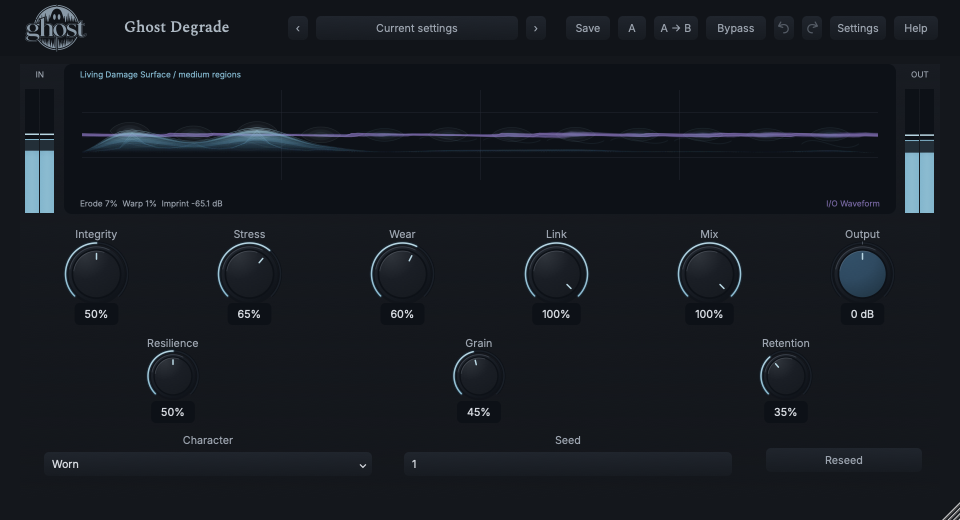This screenshot has height=520, width=960.
Task: Click the Resilience 50% value box
Action: click(x=173, y=412)
